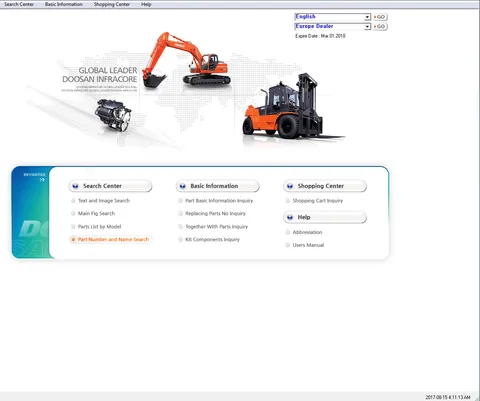Select the Main Fig Search bullet
This screenshot has height=401, width=480.
tap(73, 213)
